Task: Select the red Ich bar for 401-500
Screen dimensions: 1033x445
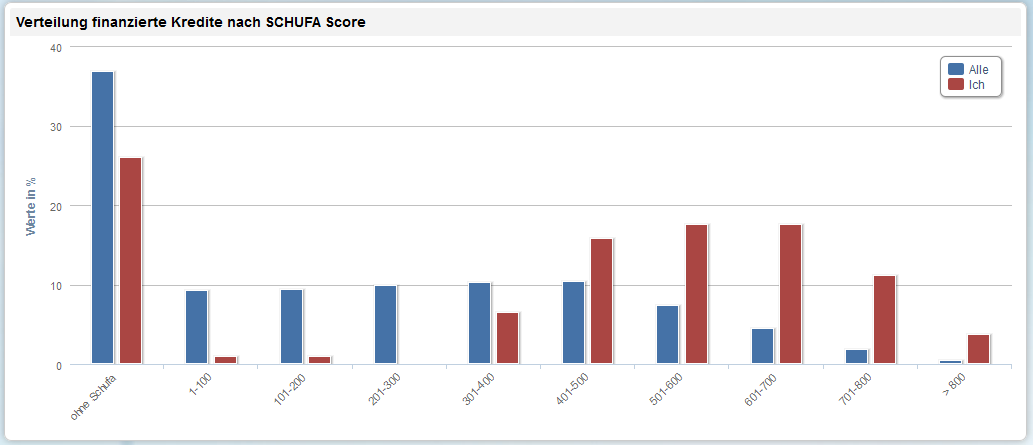Action: [602, 301]
